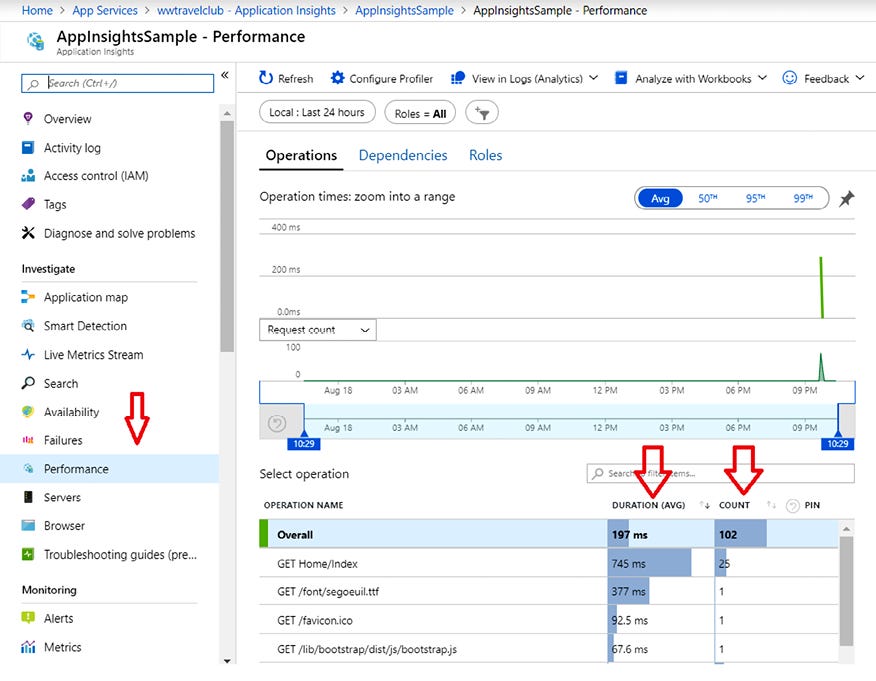Click the reset time range icon
This screenshot has width=876, height=681.
coord(277,423)
